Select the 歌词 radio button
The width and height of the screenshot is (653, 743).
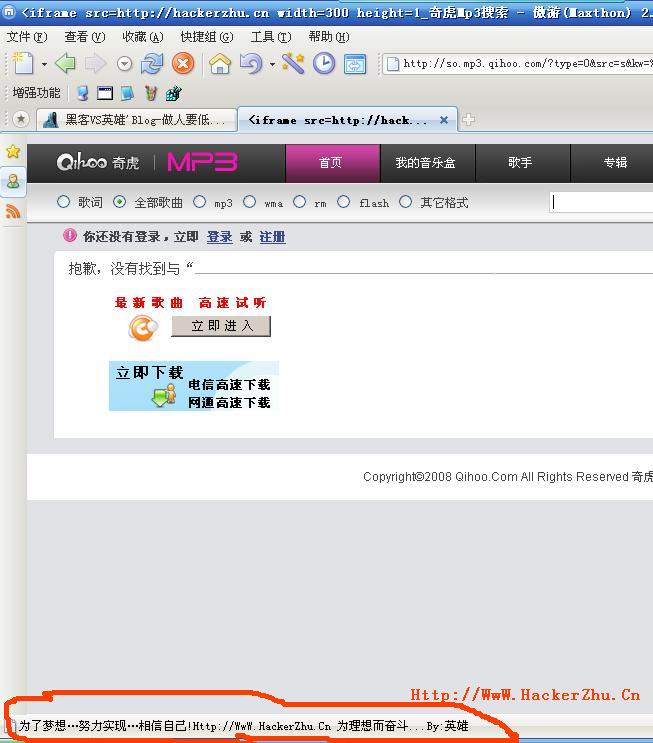click(64, 202)
